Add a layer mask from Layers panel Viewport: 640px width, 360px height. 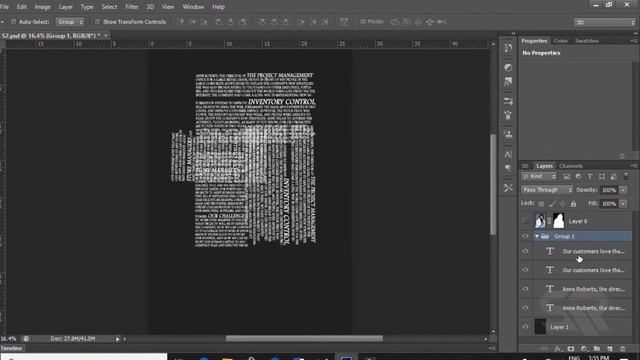click(x=571, y=349)
